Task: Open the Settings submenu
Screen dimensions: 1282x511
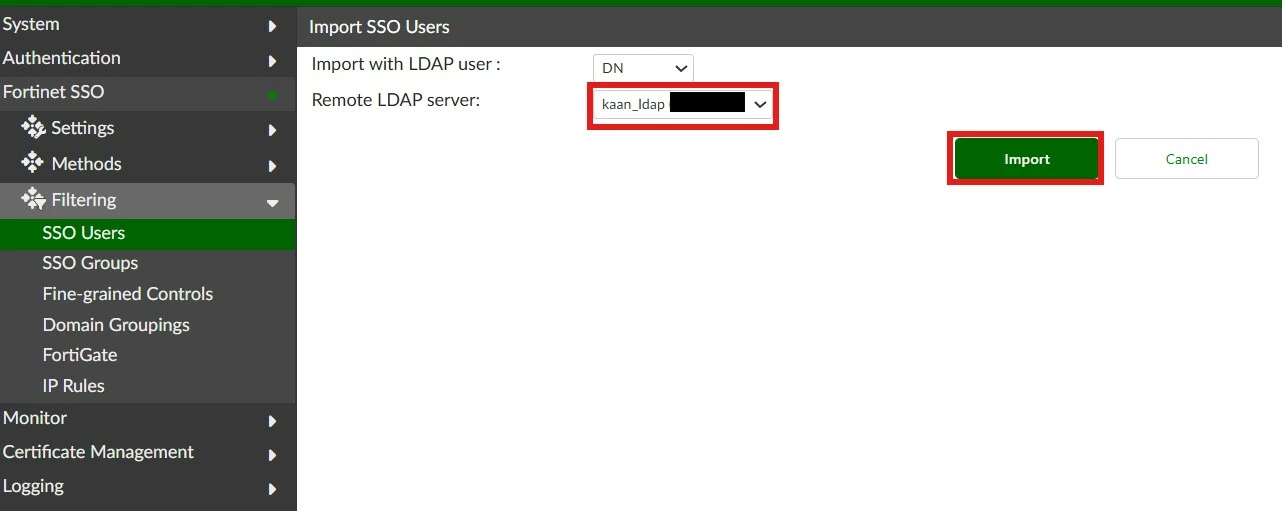Action: pos(148,128)
